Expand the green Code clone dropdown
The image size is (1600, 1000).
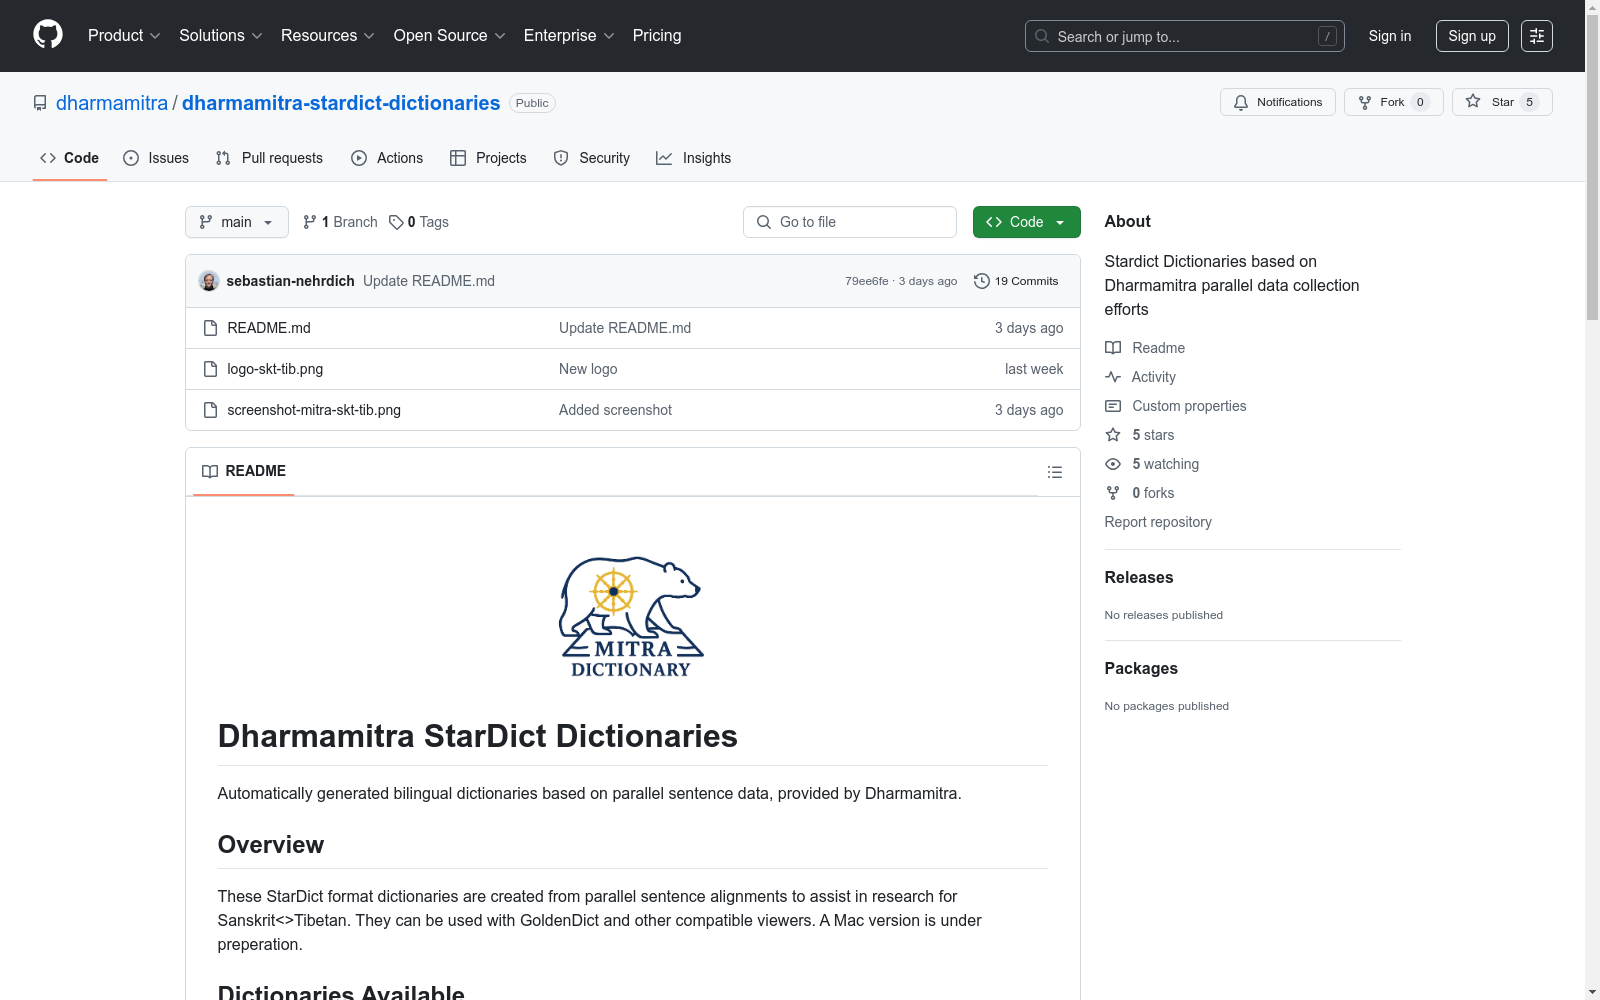1027,222
